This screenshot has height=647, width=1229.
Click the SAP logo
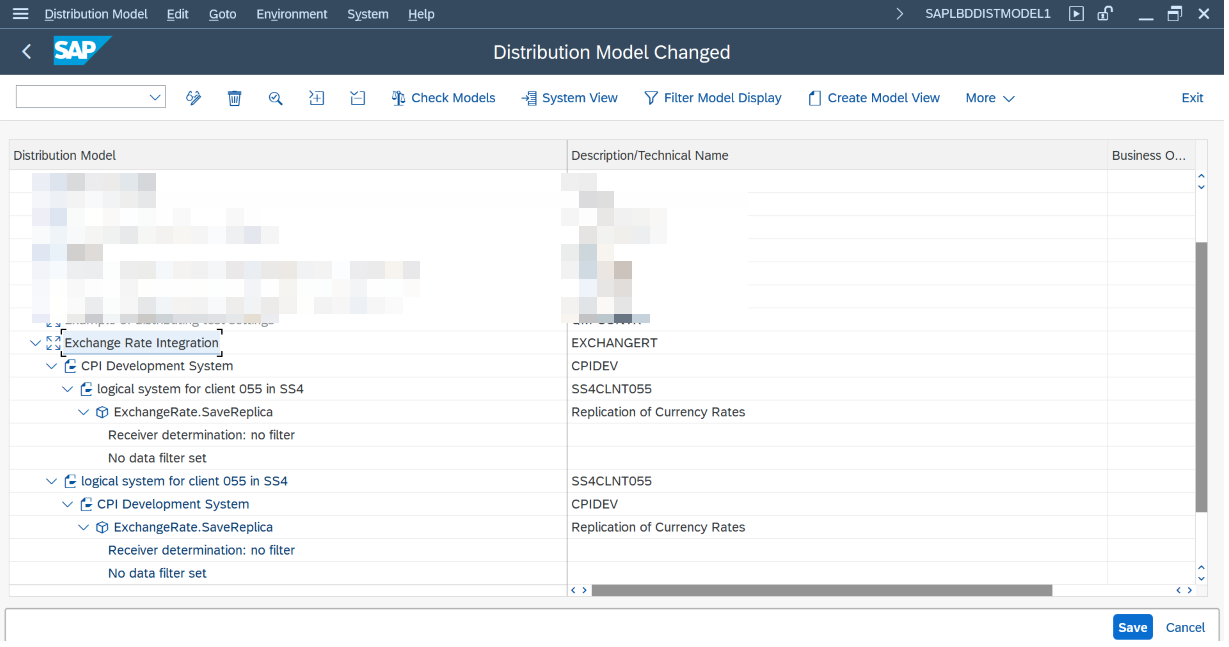coord(81,52)
